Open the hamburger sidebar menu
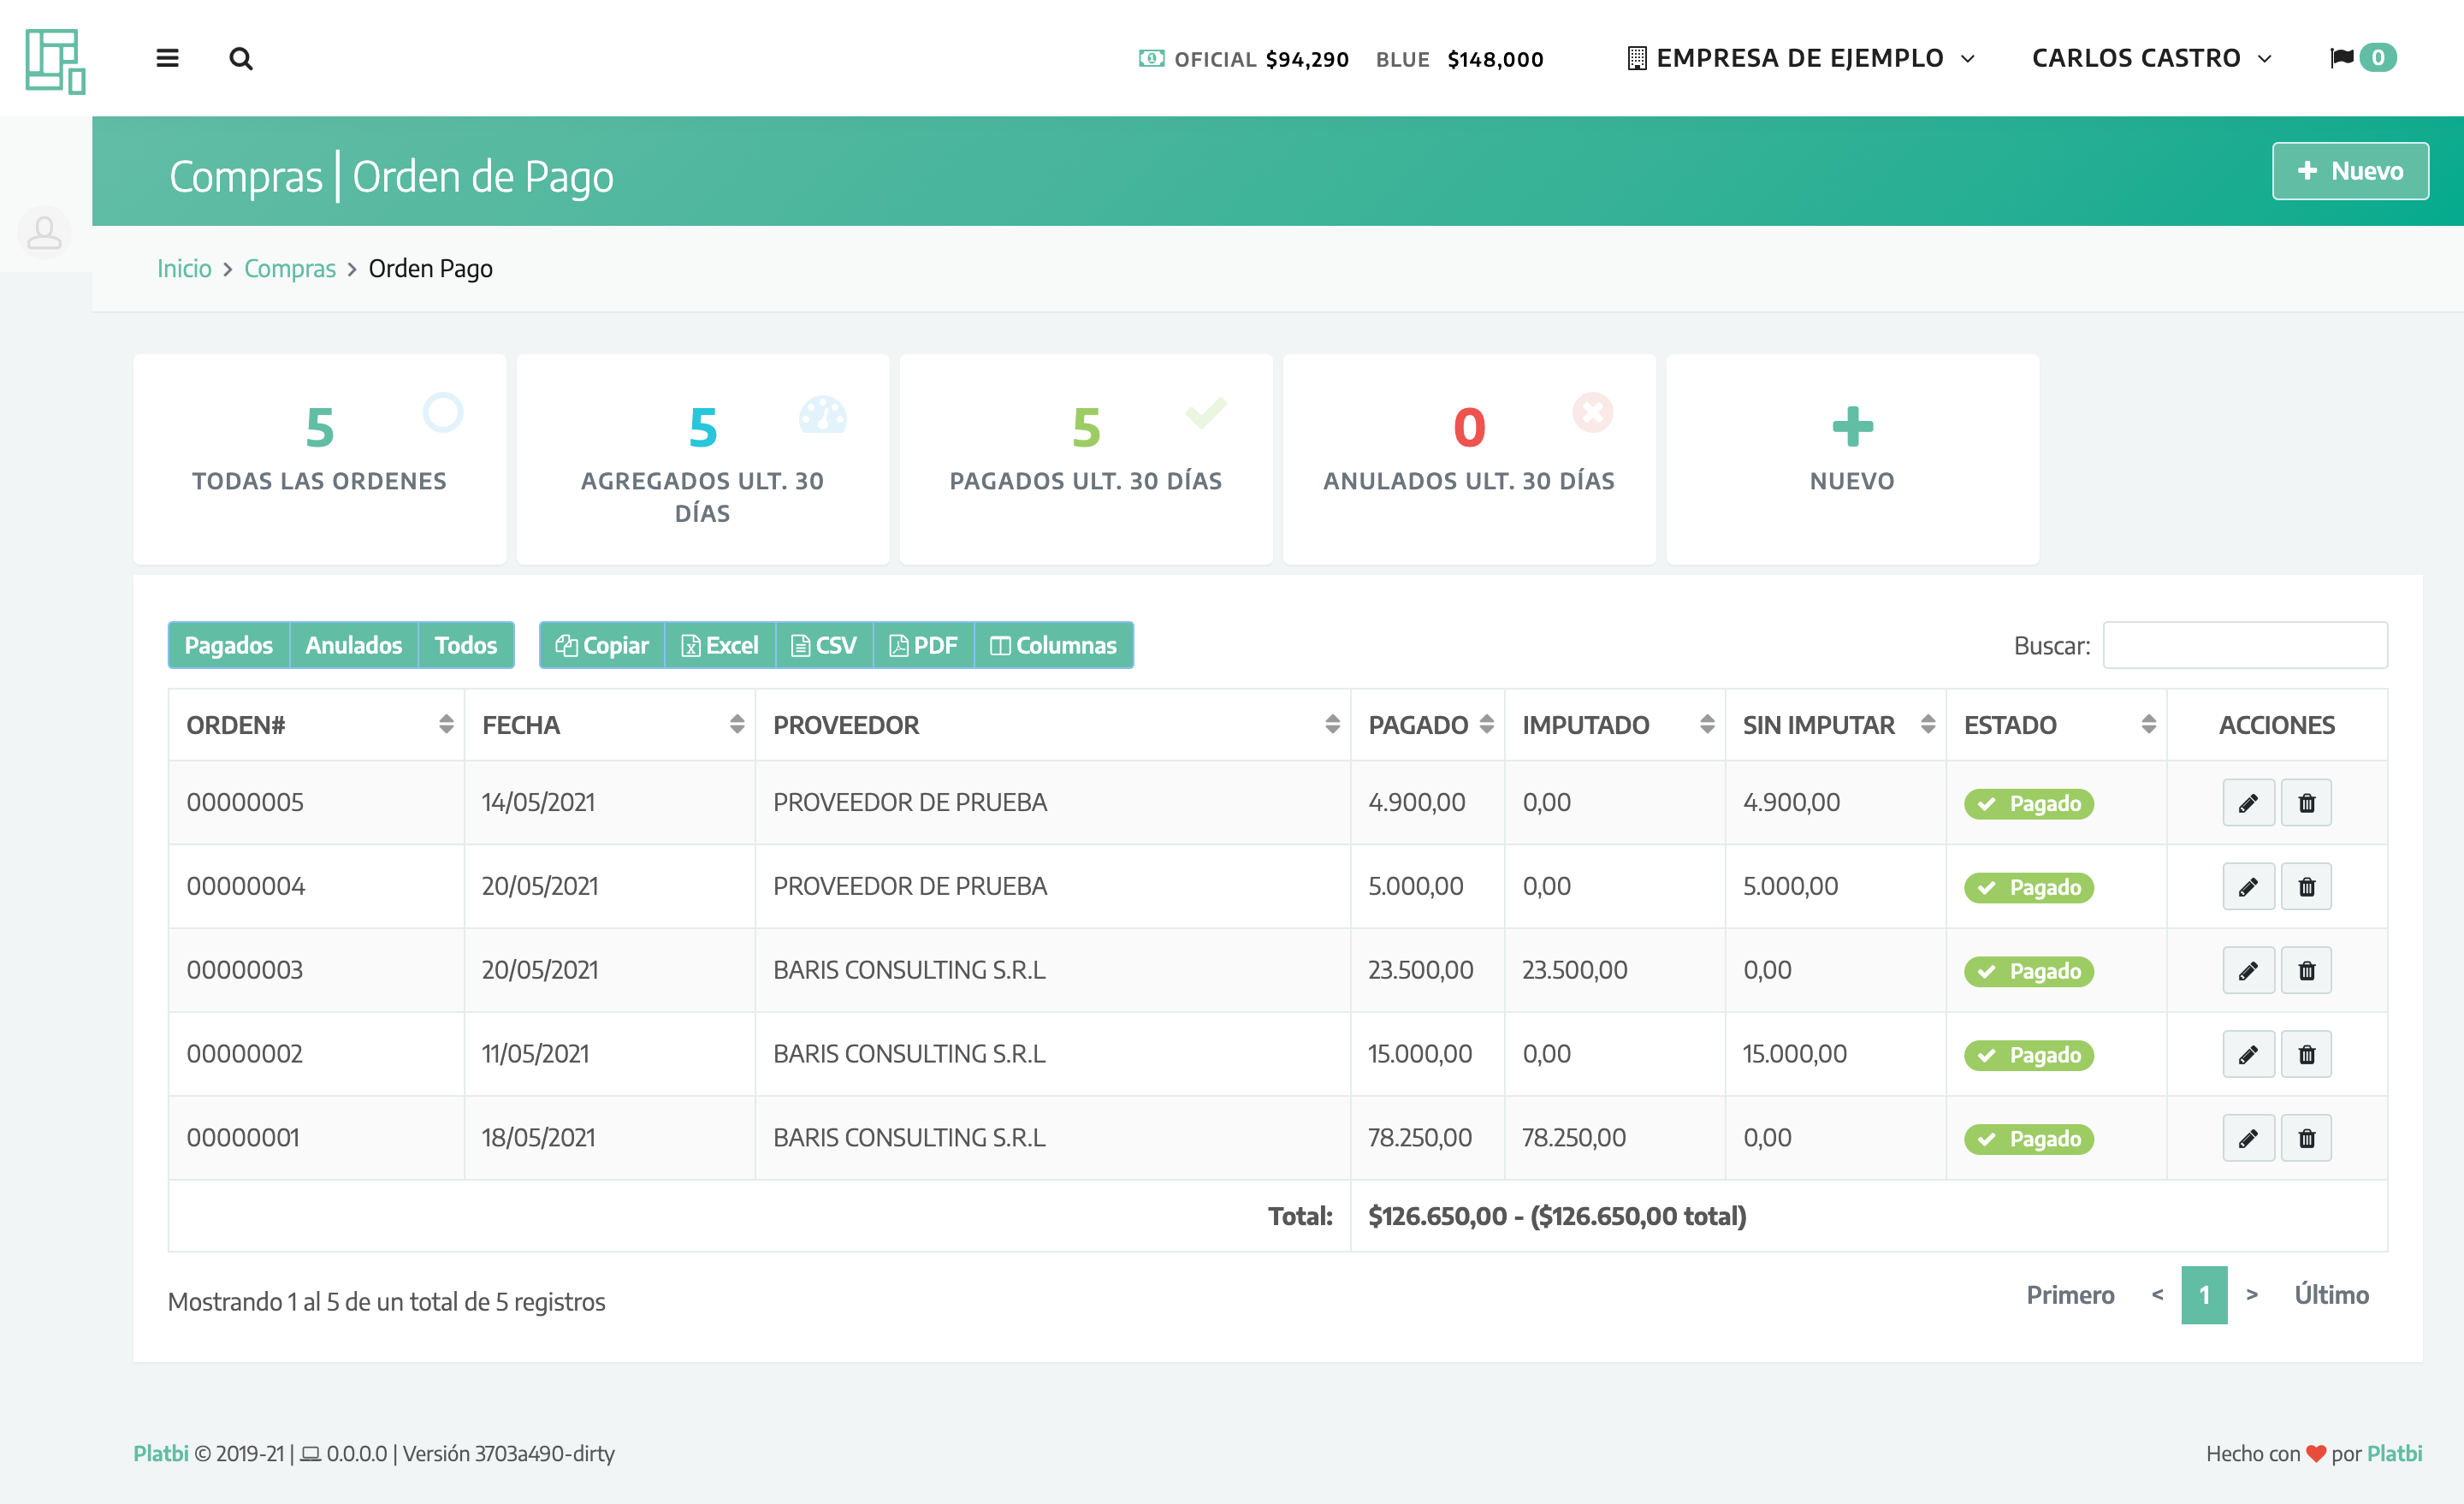Image resolution: width=2464 pixels, height=1504 pixels. click(167, 58)
